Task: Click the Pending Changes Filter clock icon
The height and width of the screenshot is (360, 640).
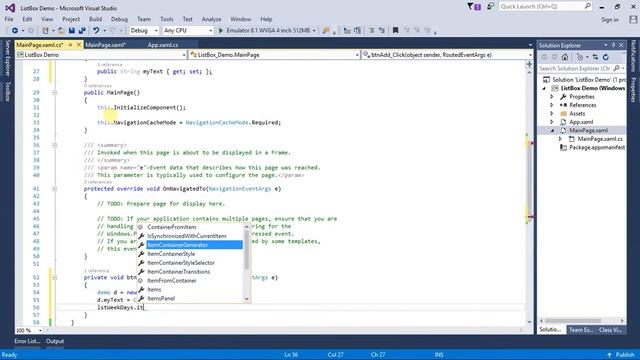Action: coord(580,57)
